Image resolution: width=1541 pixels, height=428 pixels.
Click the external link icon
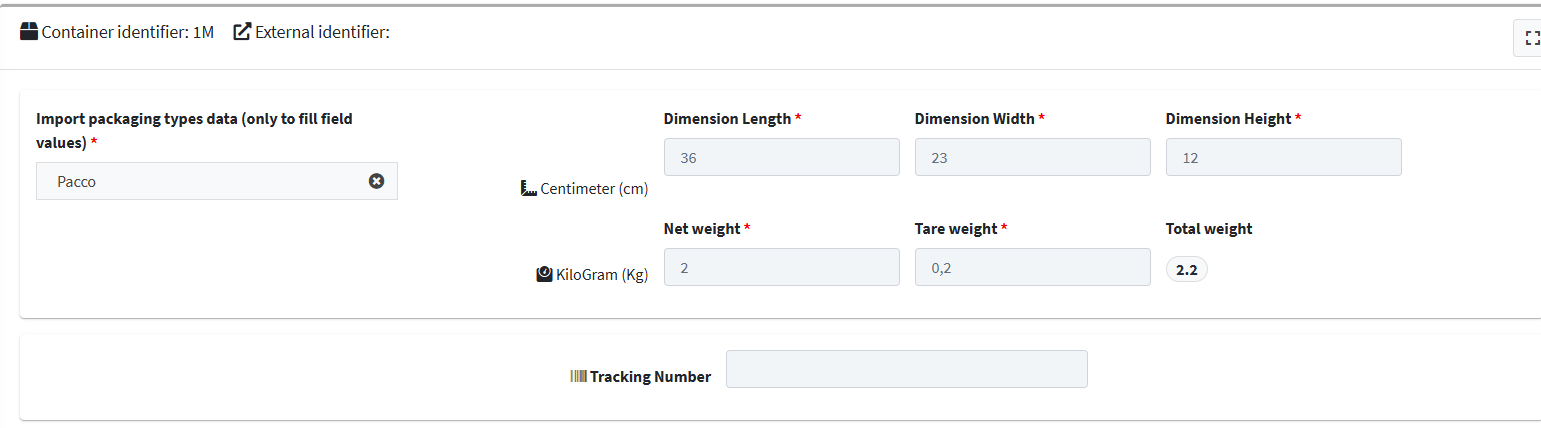(x=242, y=32)
